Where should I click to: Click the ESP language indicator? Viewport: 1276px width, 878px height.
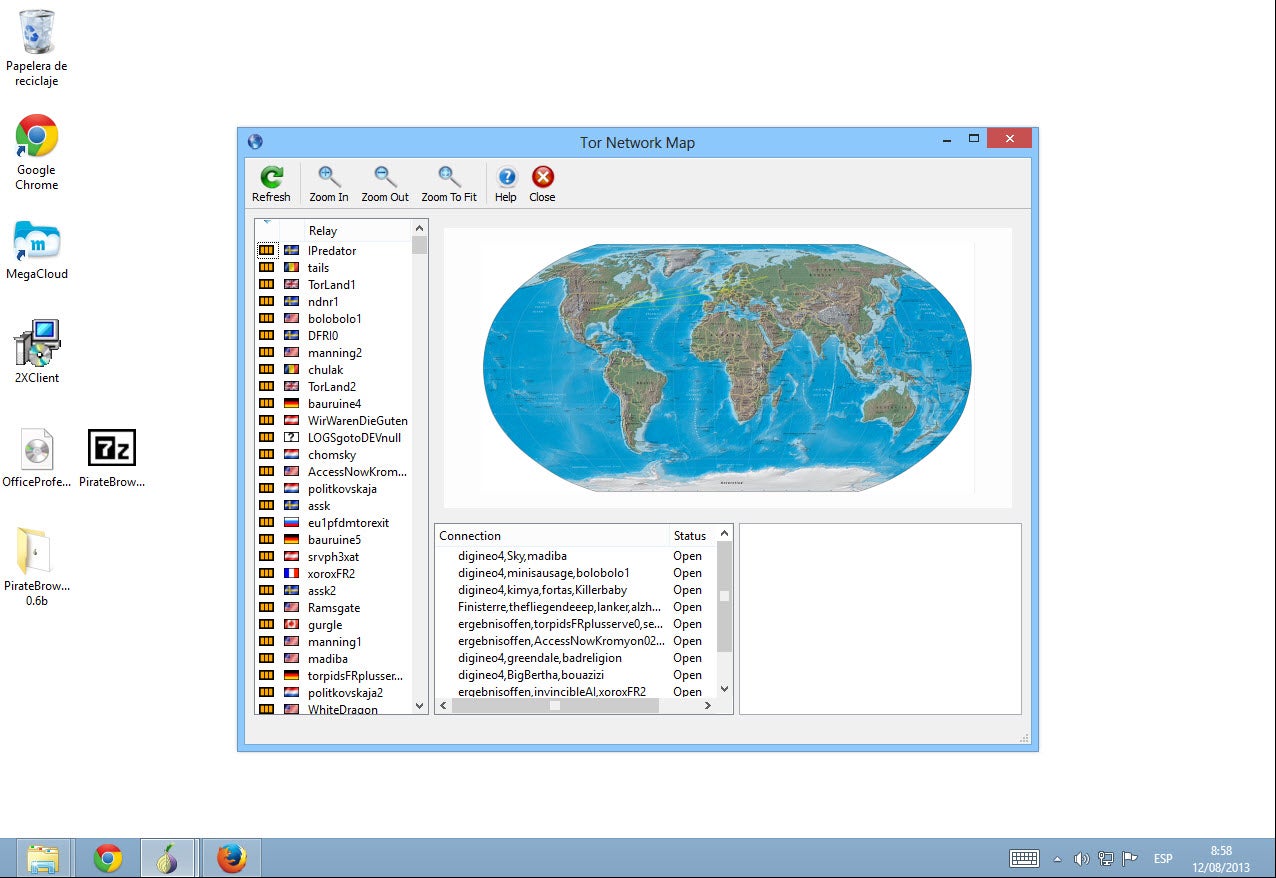click(1163, 859)
